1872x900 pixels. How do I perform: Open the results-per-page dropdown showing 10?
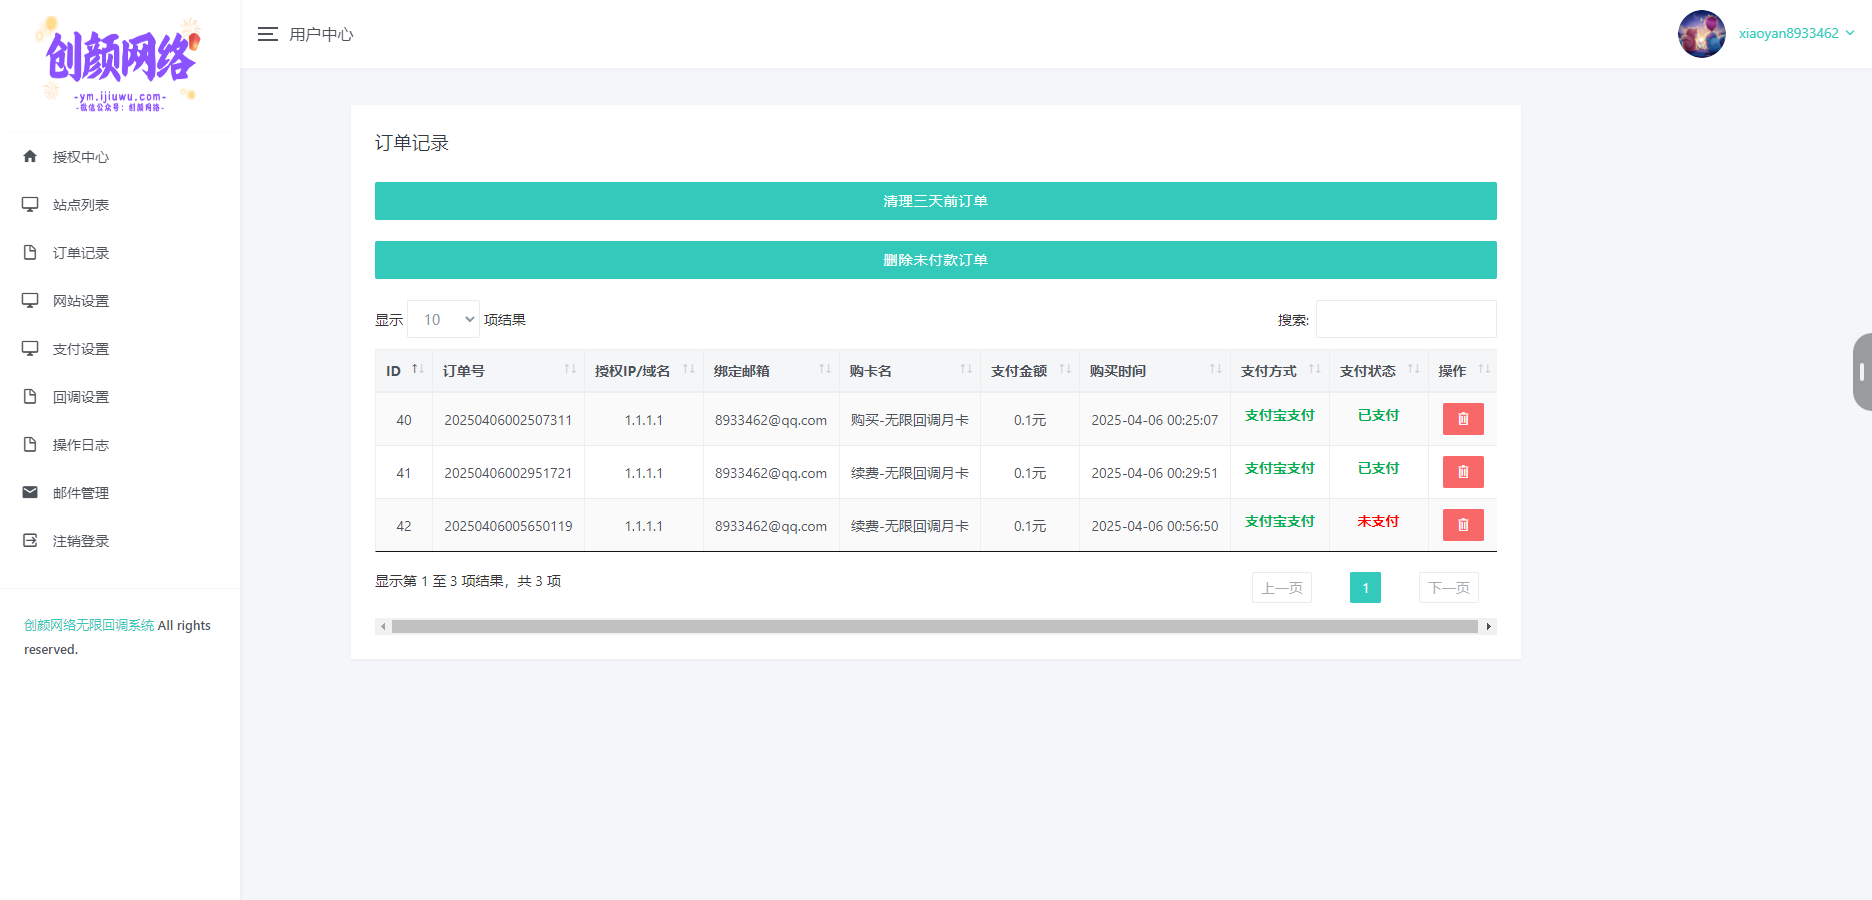tap(443, 320)
